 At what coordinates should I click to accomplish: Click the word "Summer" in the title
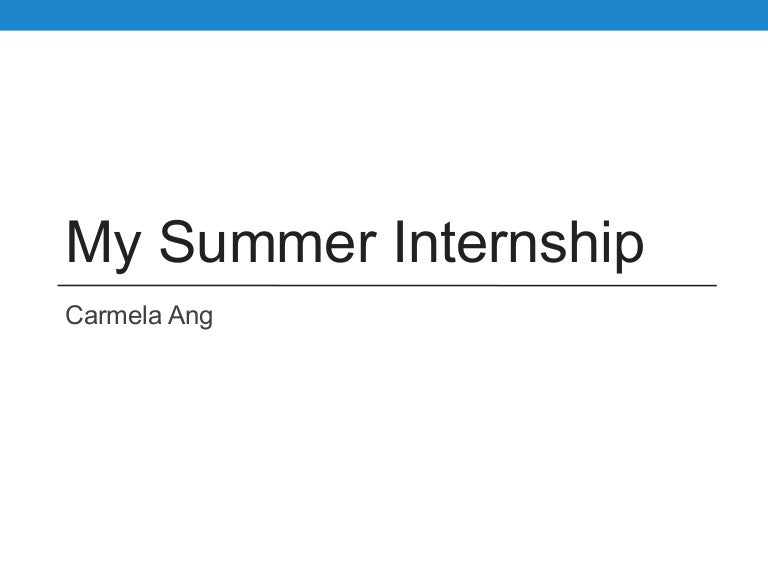tap(267, 242)
